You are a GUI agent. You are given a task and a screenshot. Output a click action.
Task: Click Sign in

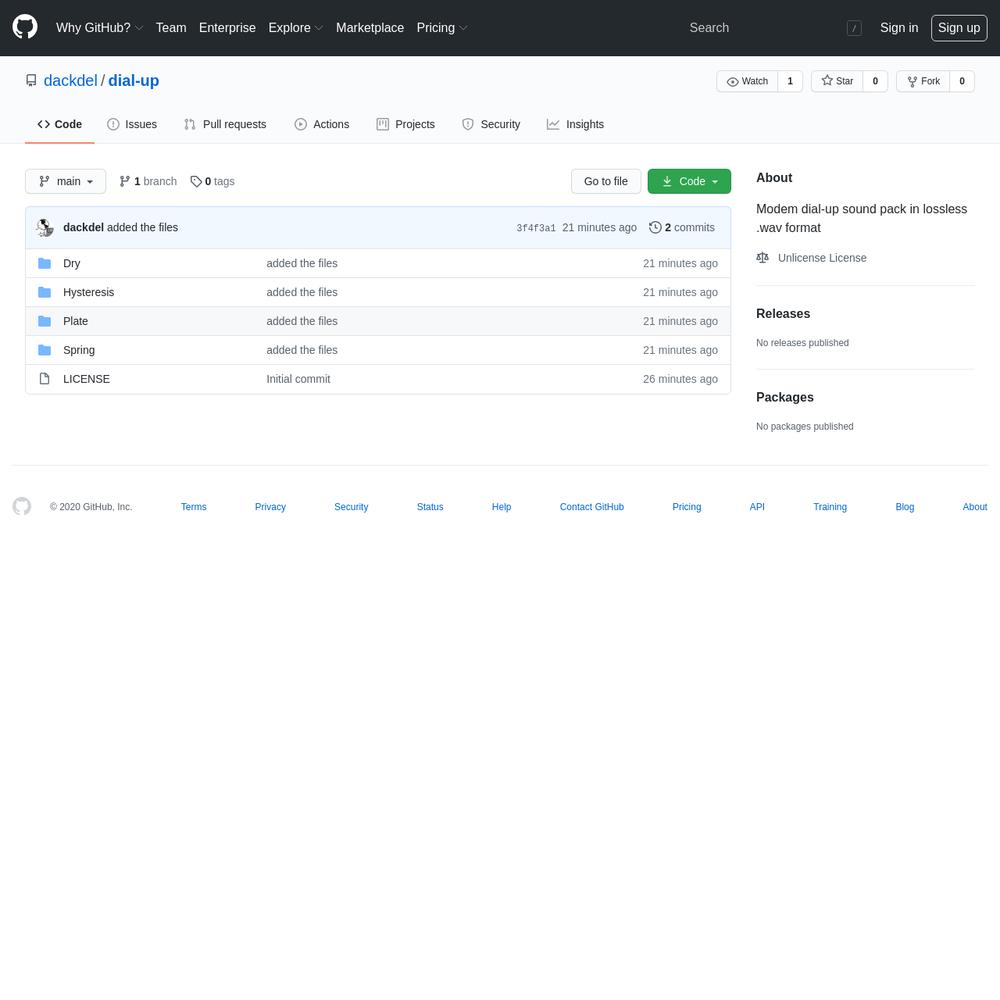coord(899,28)
